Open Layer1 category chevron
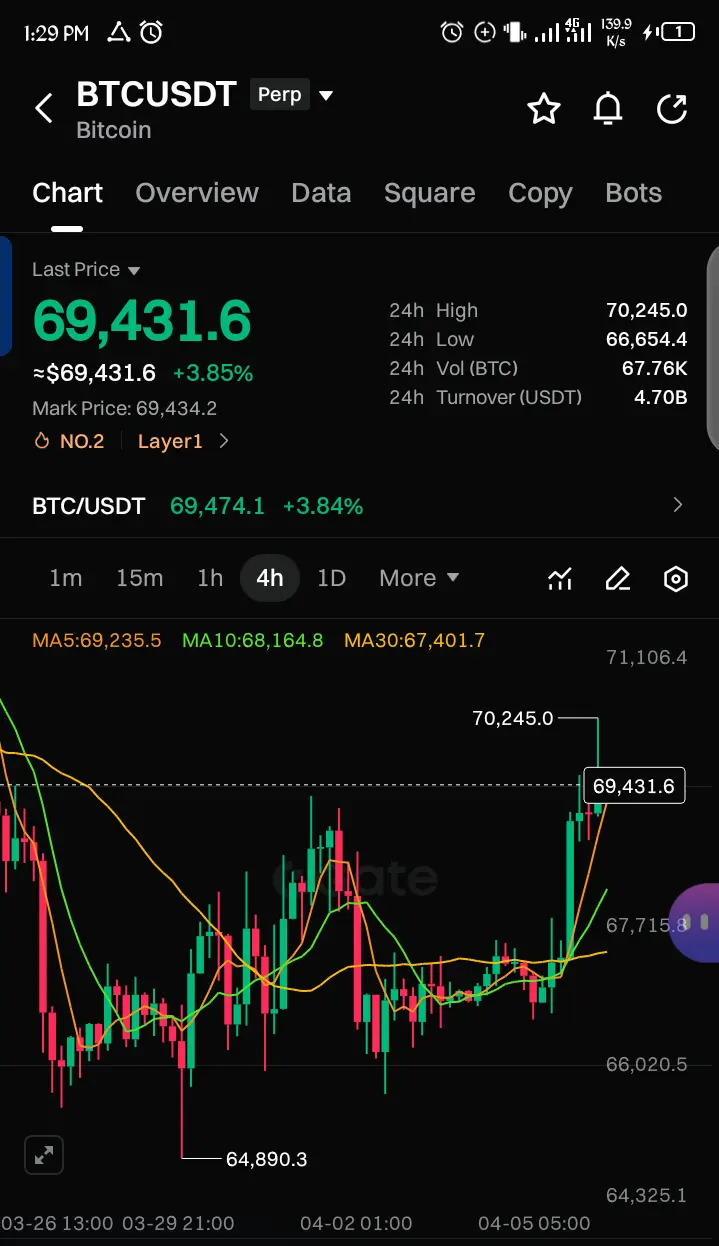Viewport: 719px width, 1246px height. pyautogui.click(x=224, y=441)
